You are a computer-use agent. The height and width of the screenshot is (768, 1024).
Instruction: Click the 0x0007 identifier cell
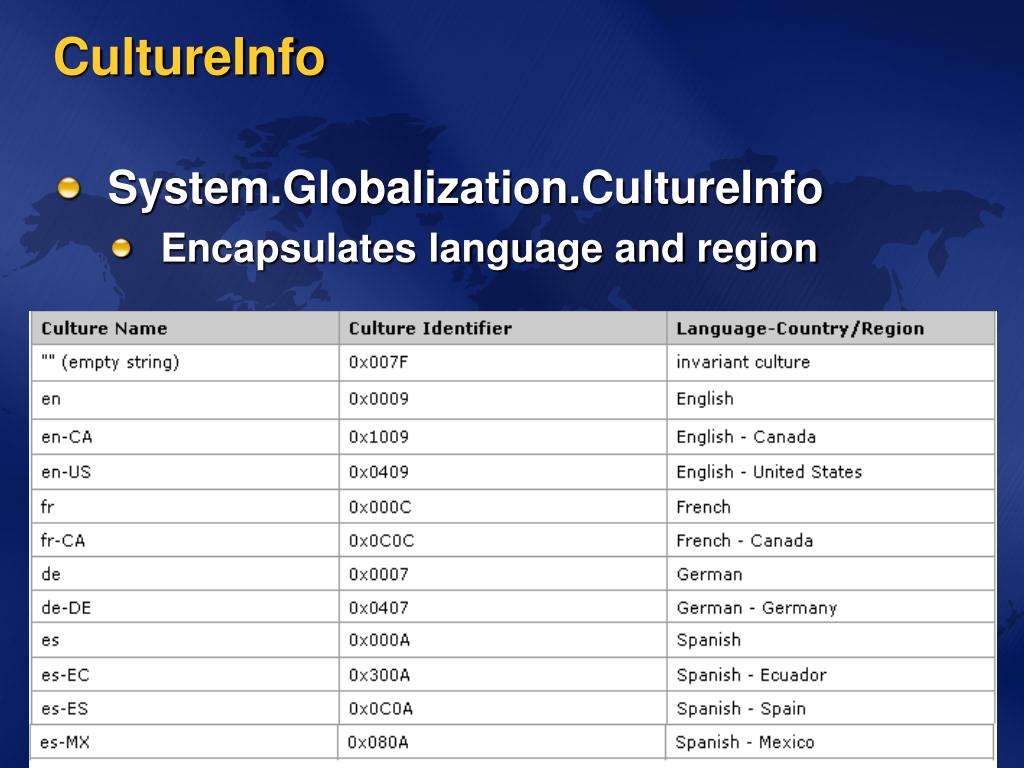pyautogui.click(x=503, y=575)
